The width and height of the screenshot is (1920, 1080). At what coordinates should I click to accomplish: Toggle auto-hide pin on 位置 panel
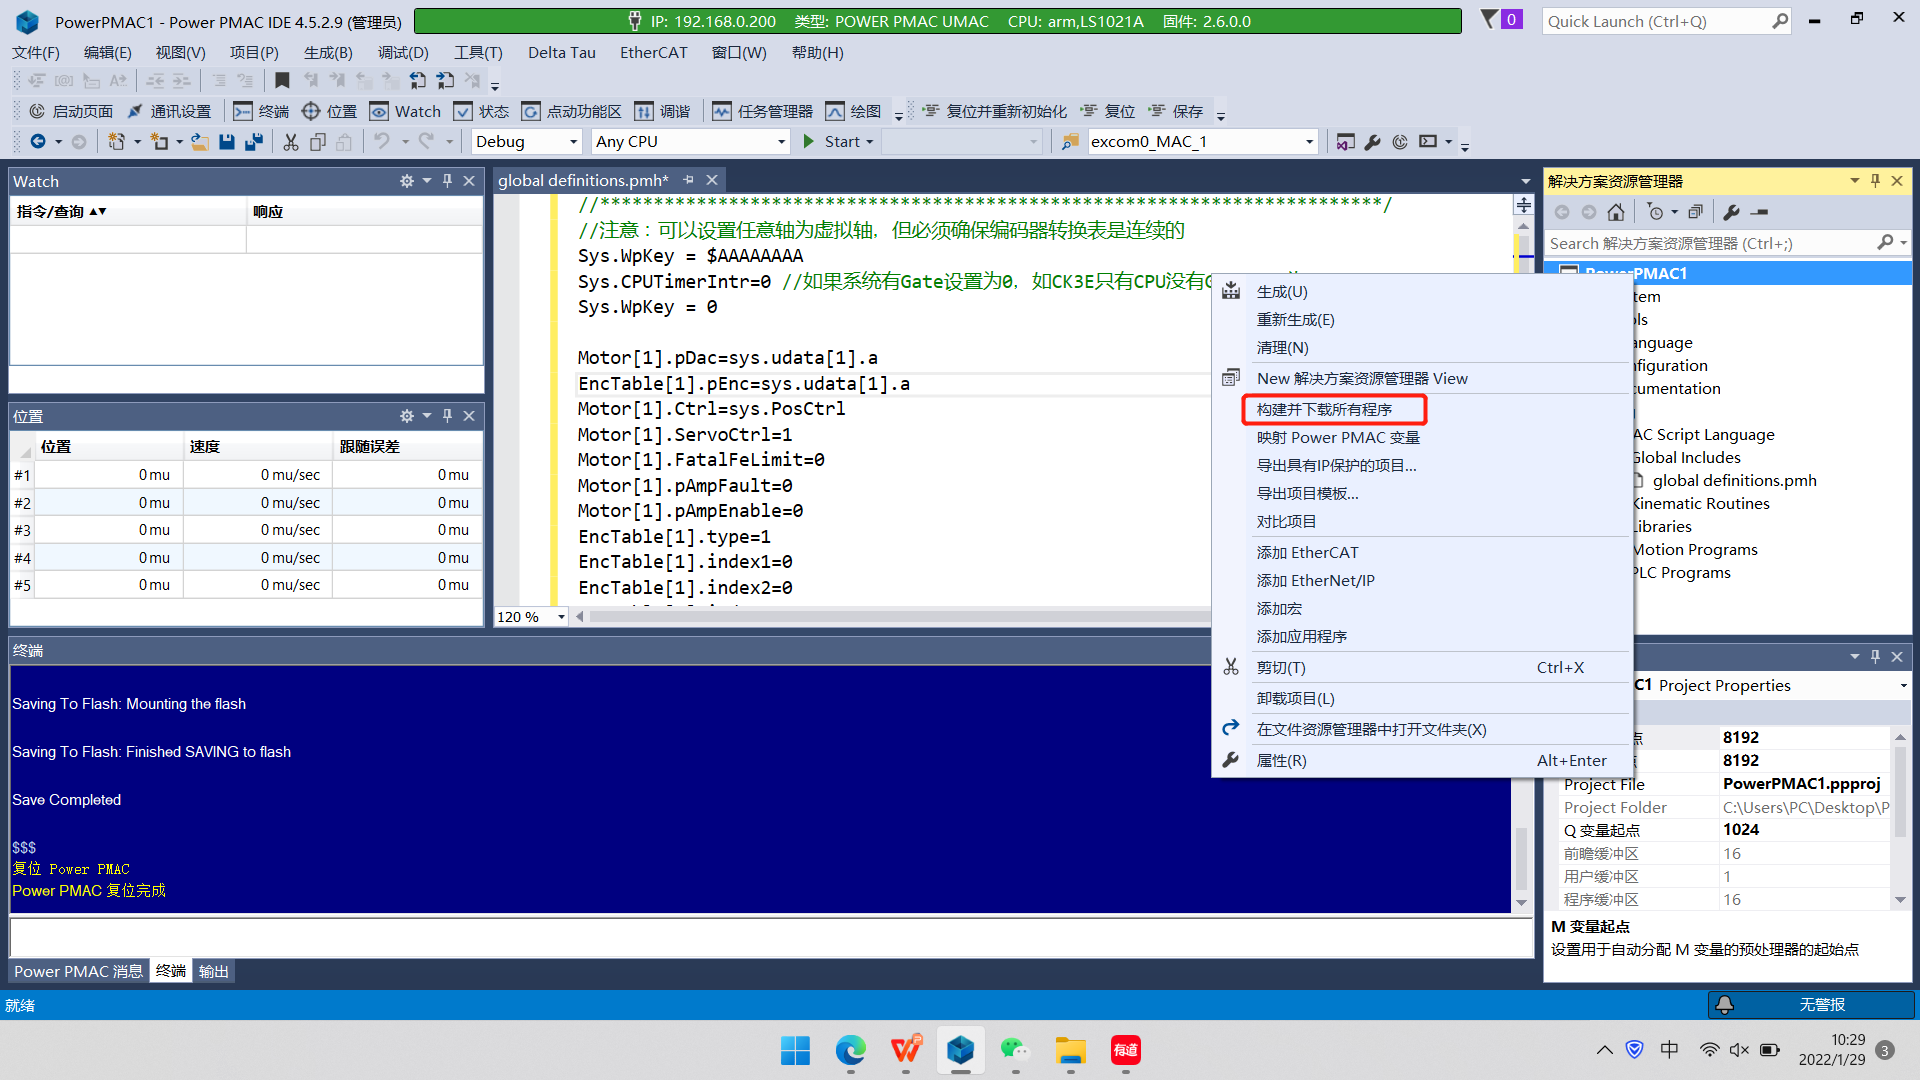tap(447, 416)
